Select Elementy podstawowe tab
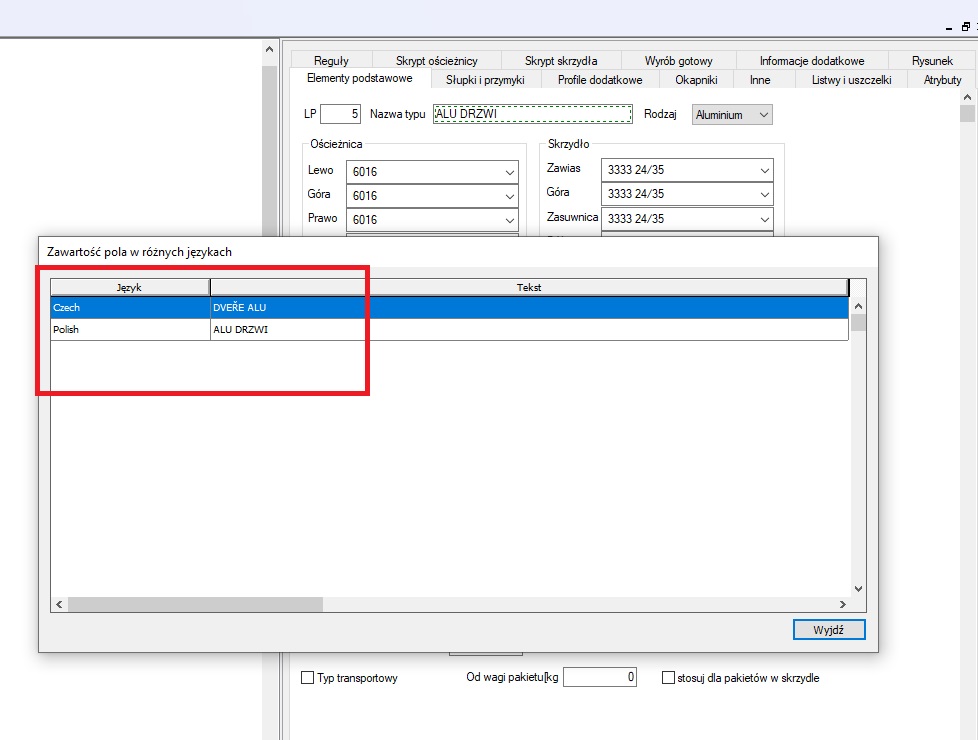The image size is (978, 740). (360, 78)
